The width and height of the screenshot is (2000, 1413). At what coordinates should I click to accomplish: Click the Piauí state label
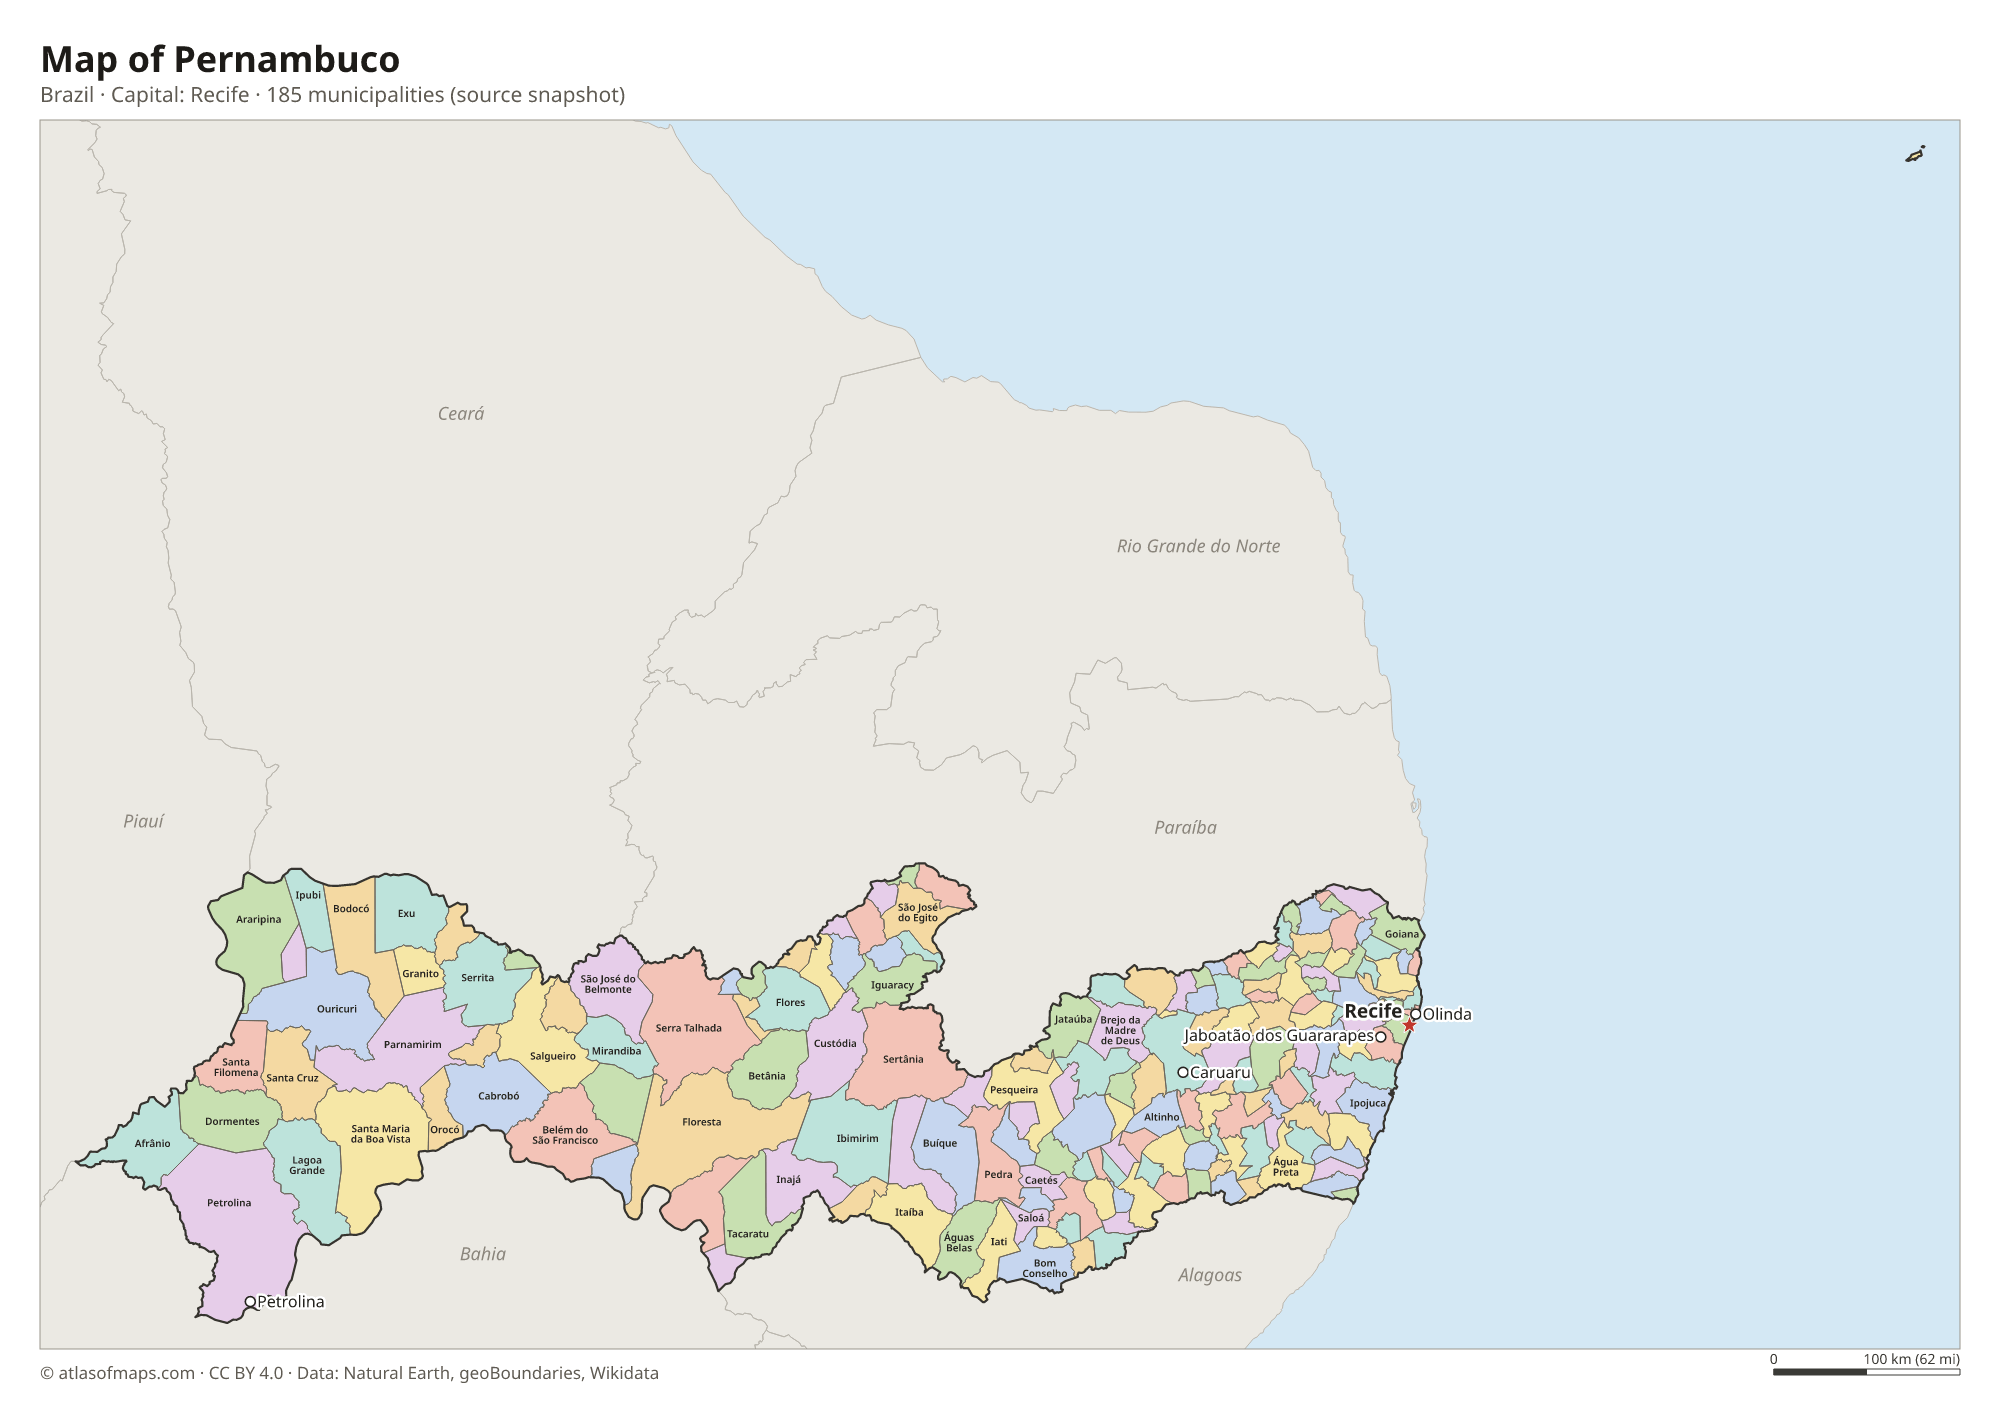143,821
